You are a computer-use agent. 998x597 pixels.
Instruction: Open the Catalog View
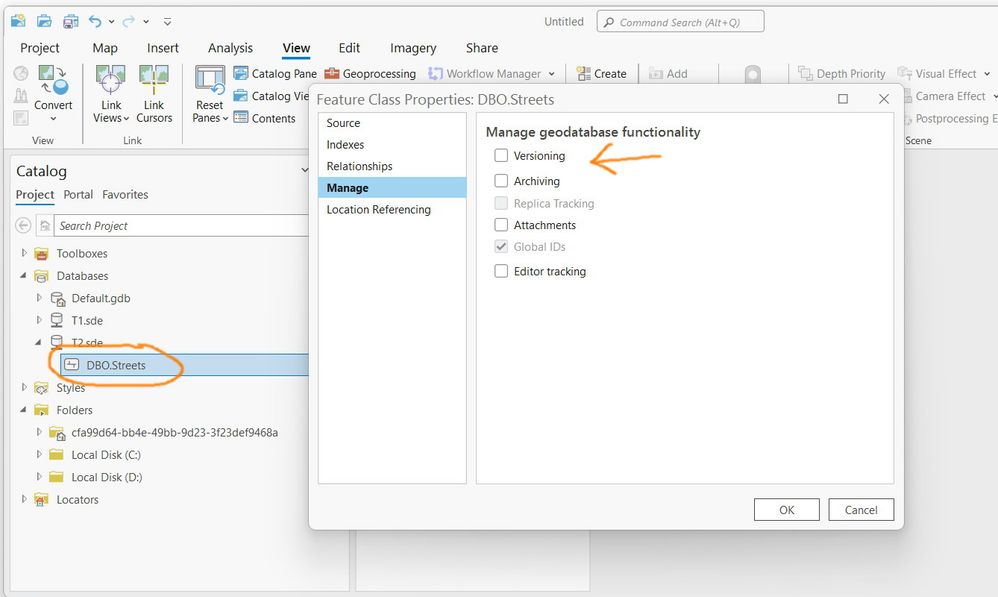(x=271, y=96)
